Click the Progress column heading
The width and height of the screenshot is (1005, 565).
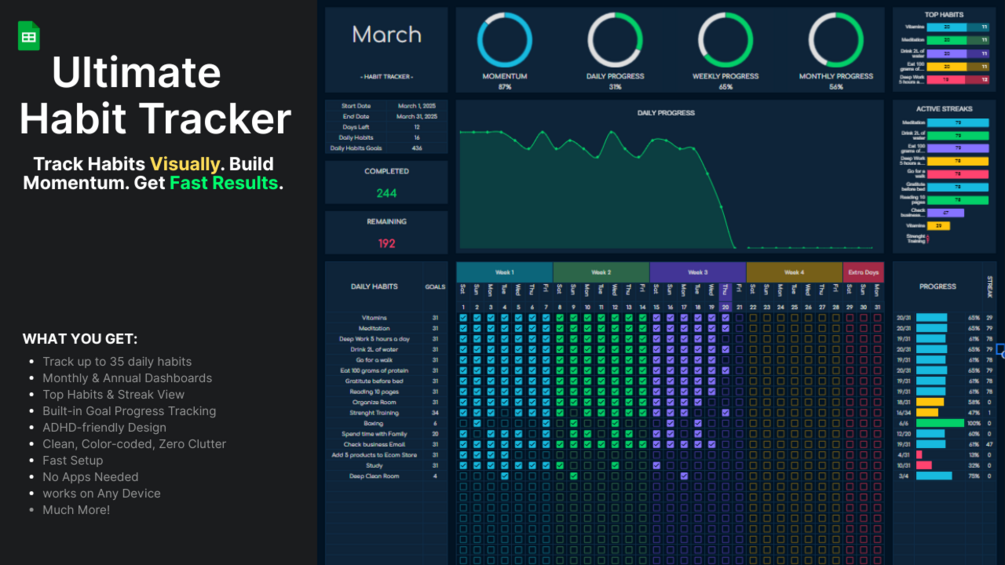point(938,286)
